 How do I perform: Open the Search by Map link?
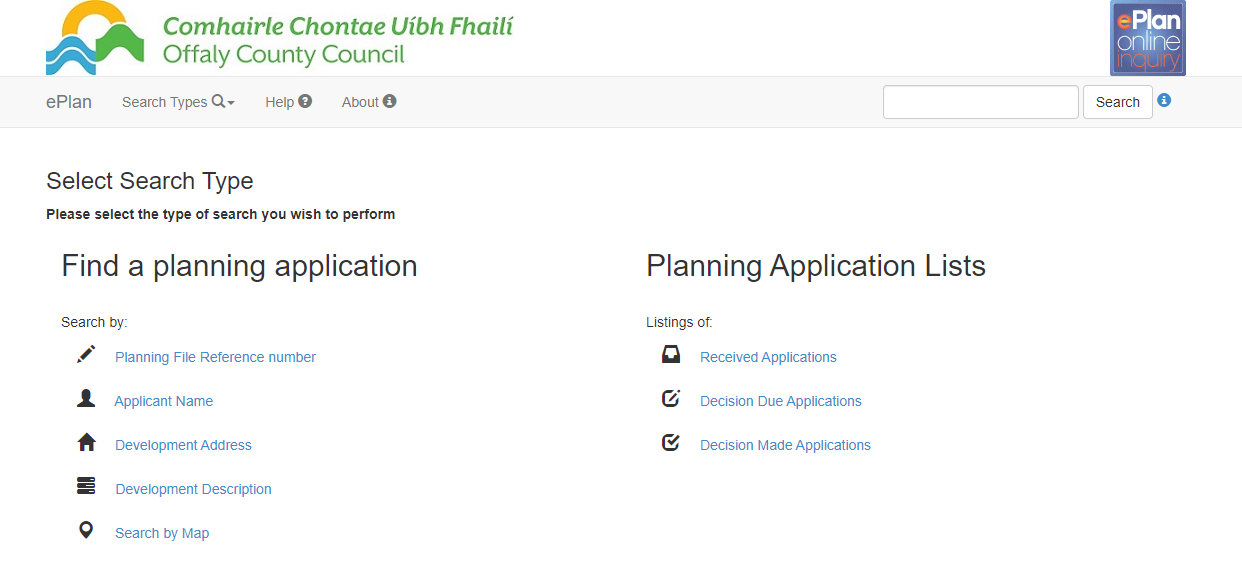162,533
